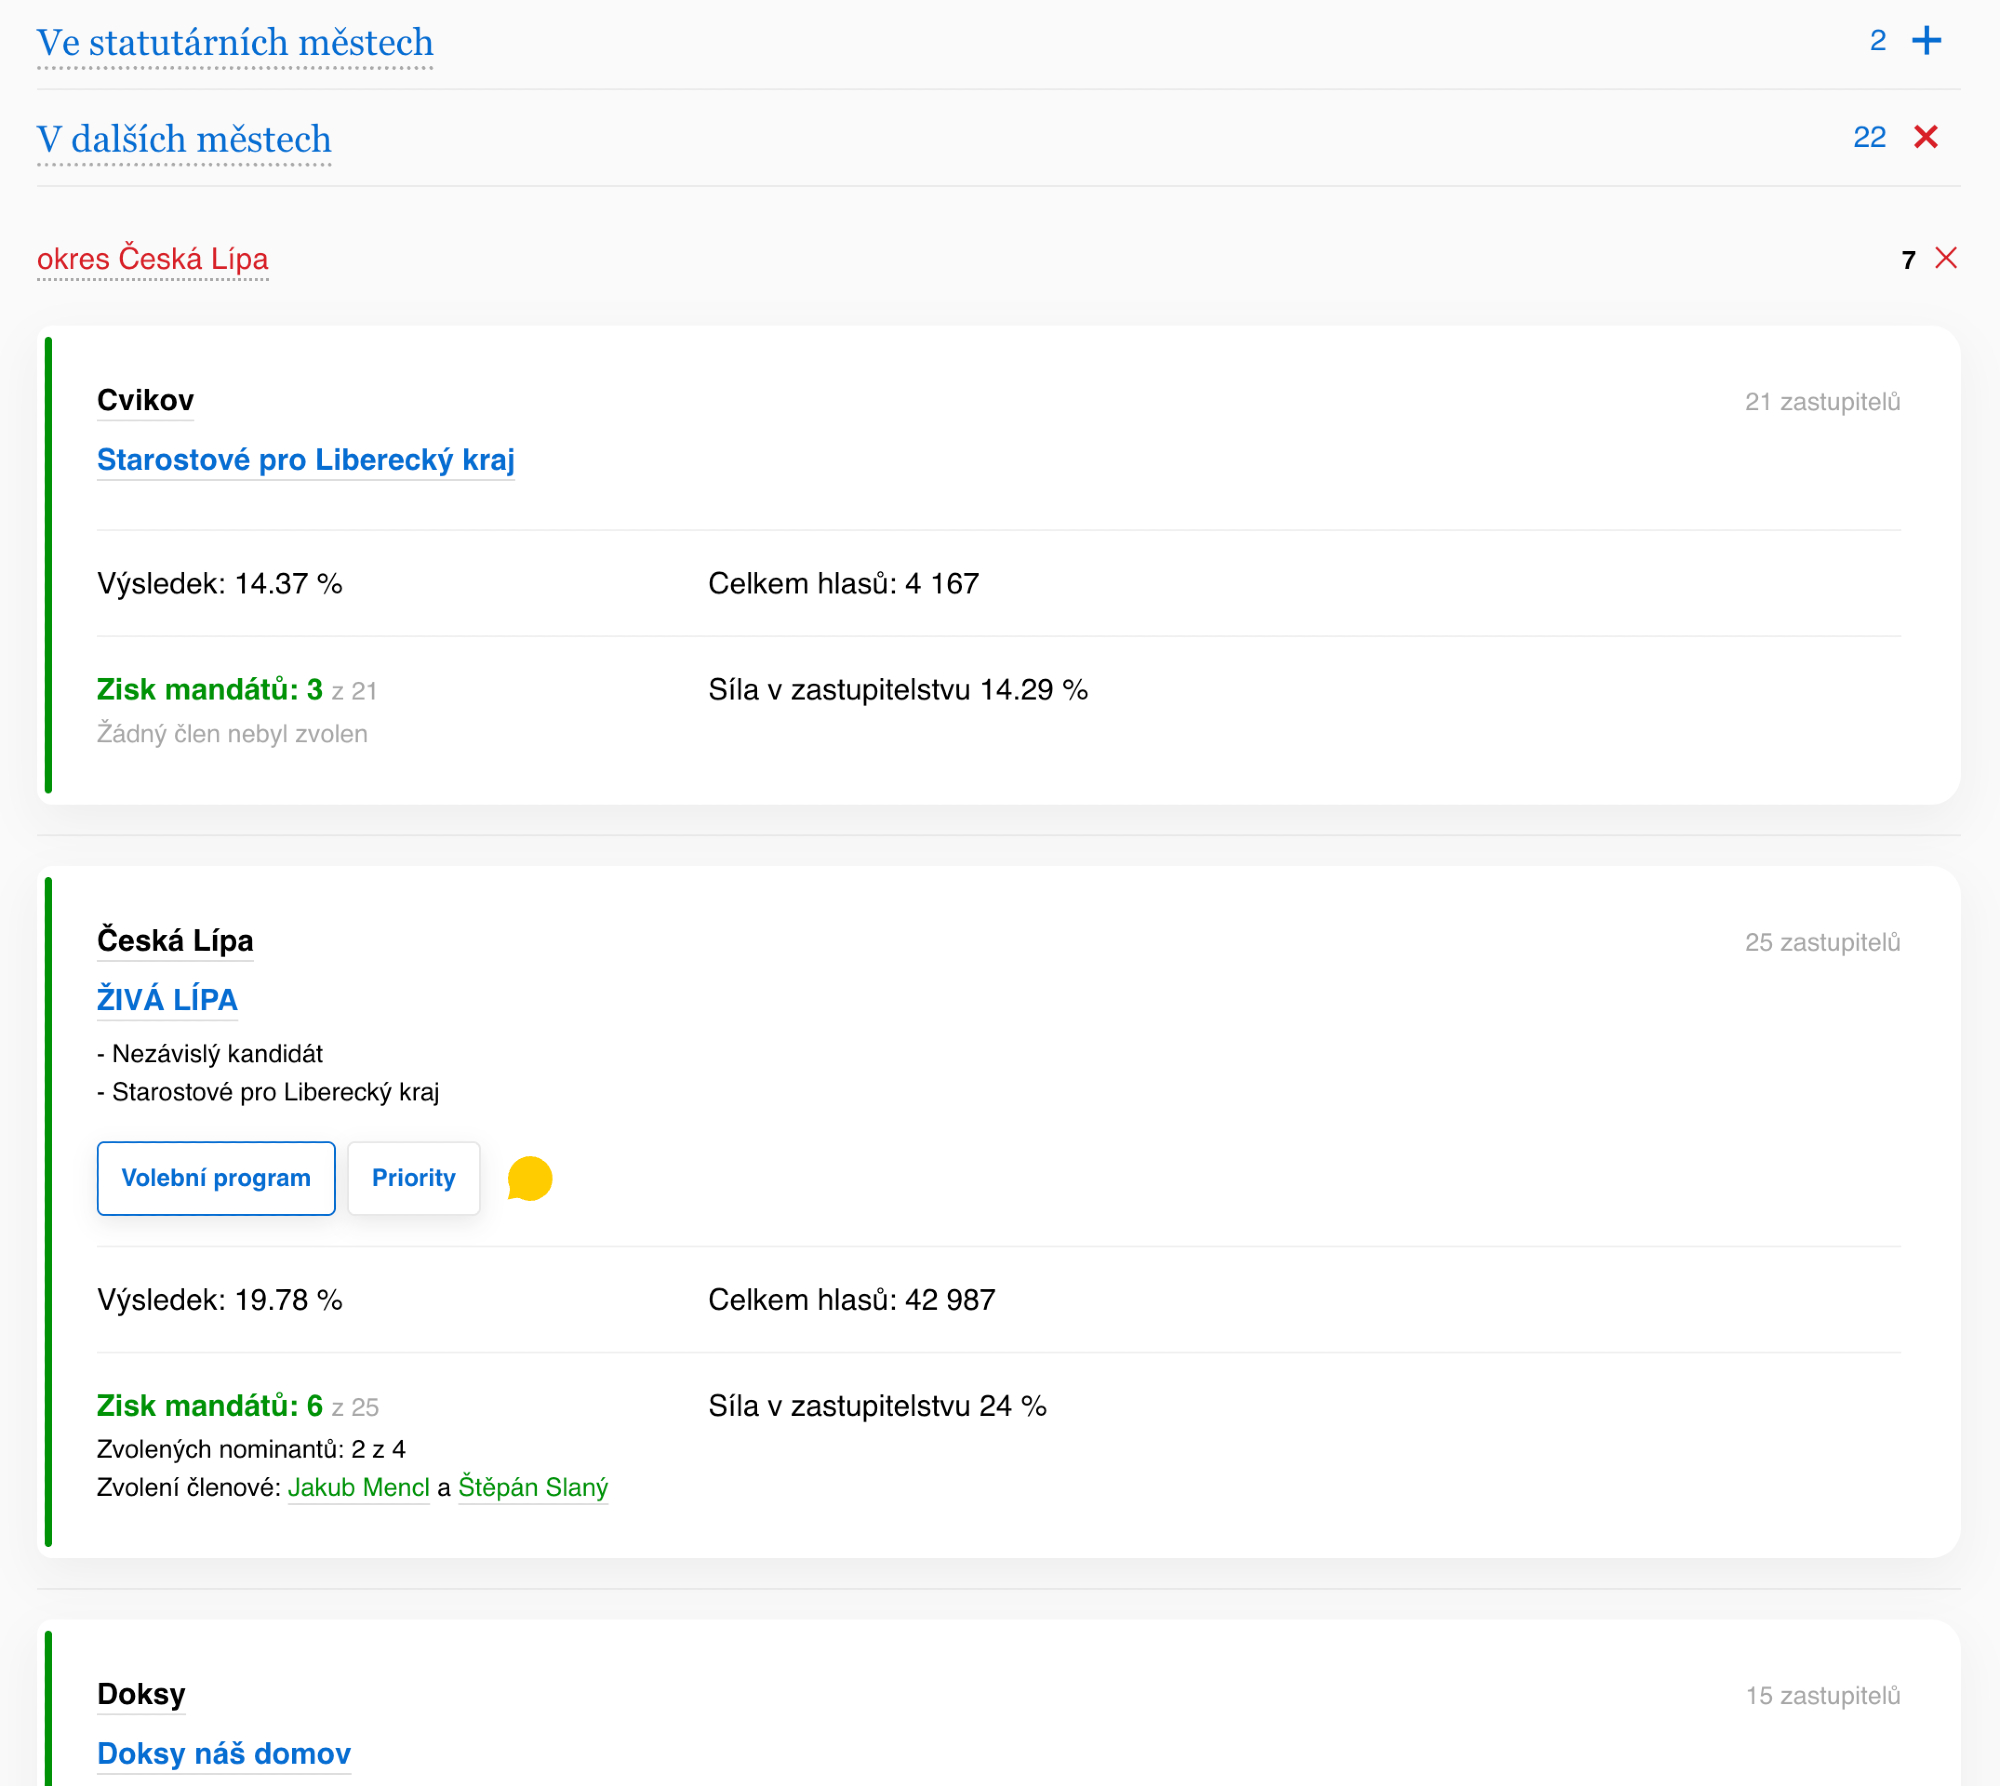Open the Doksy náš domov link
Screen dimensions: 2000x1786
click(224, 1753)
